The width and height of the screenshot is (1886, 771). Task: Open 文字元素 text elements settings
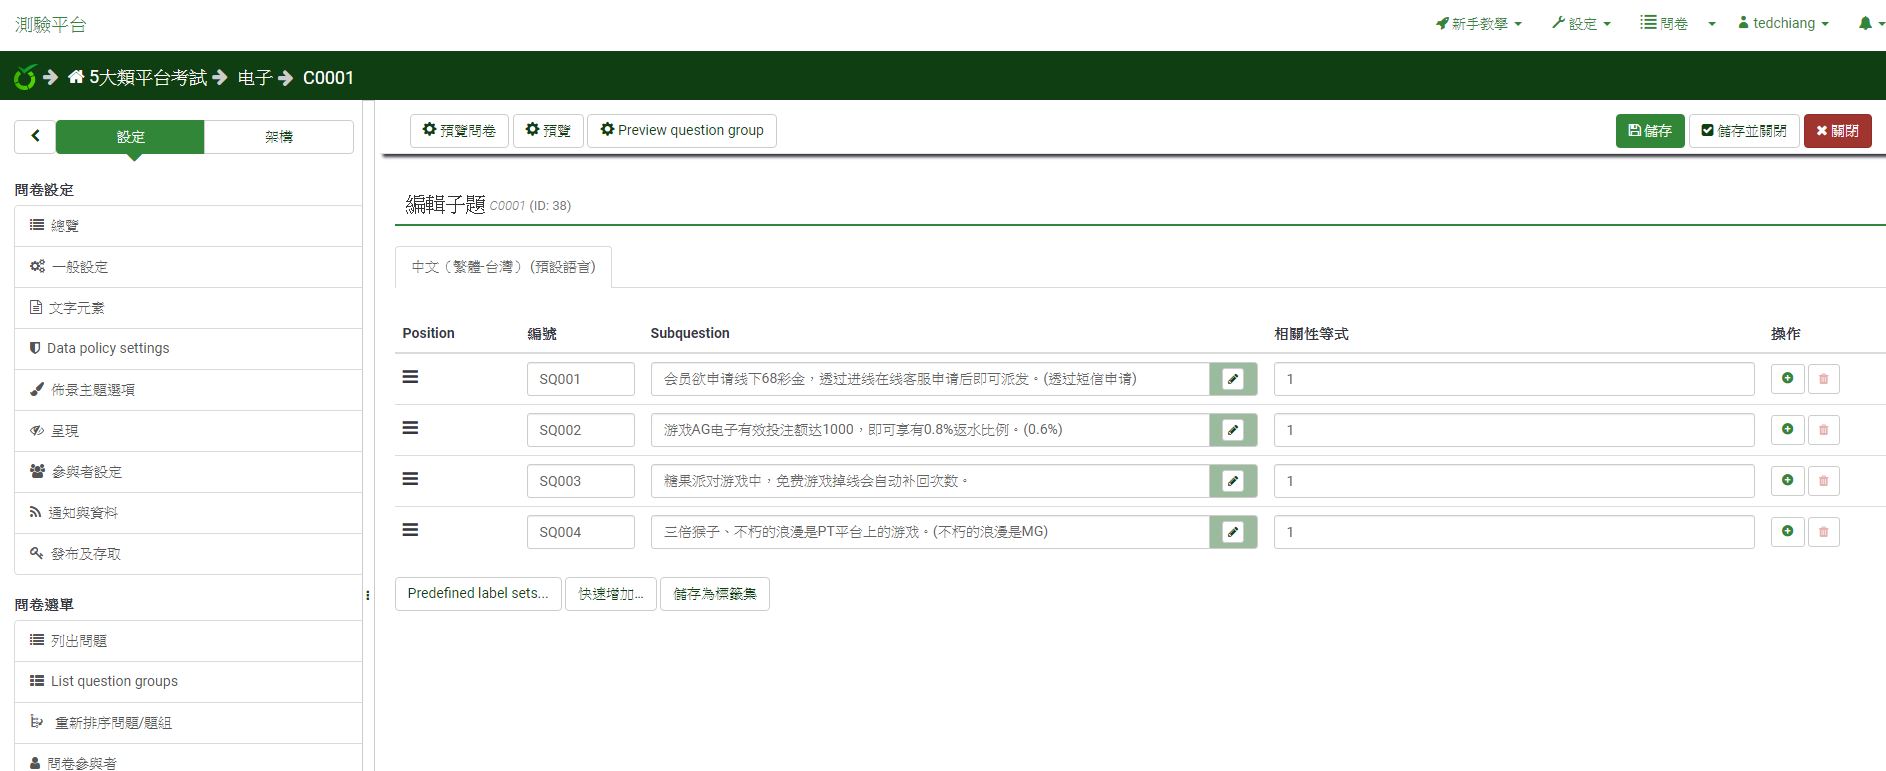pos(188,308)
